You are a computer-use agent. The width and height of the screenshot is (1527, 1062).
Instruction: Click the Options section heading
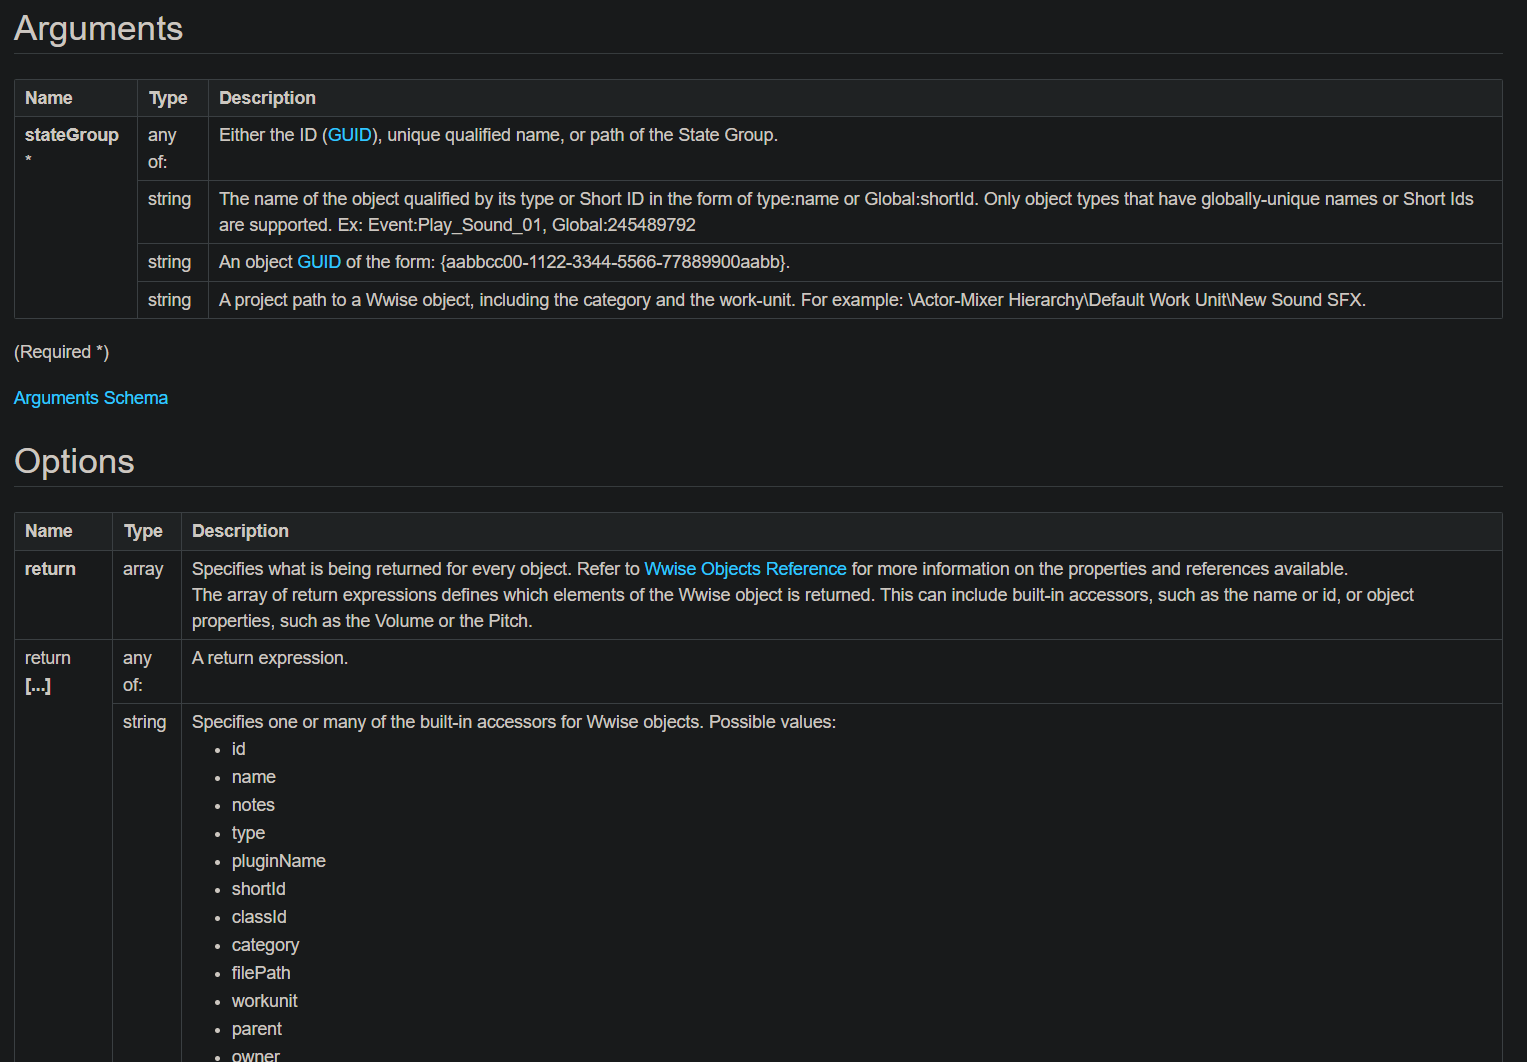pos(74,462)
